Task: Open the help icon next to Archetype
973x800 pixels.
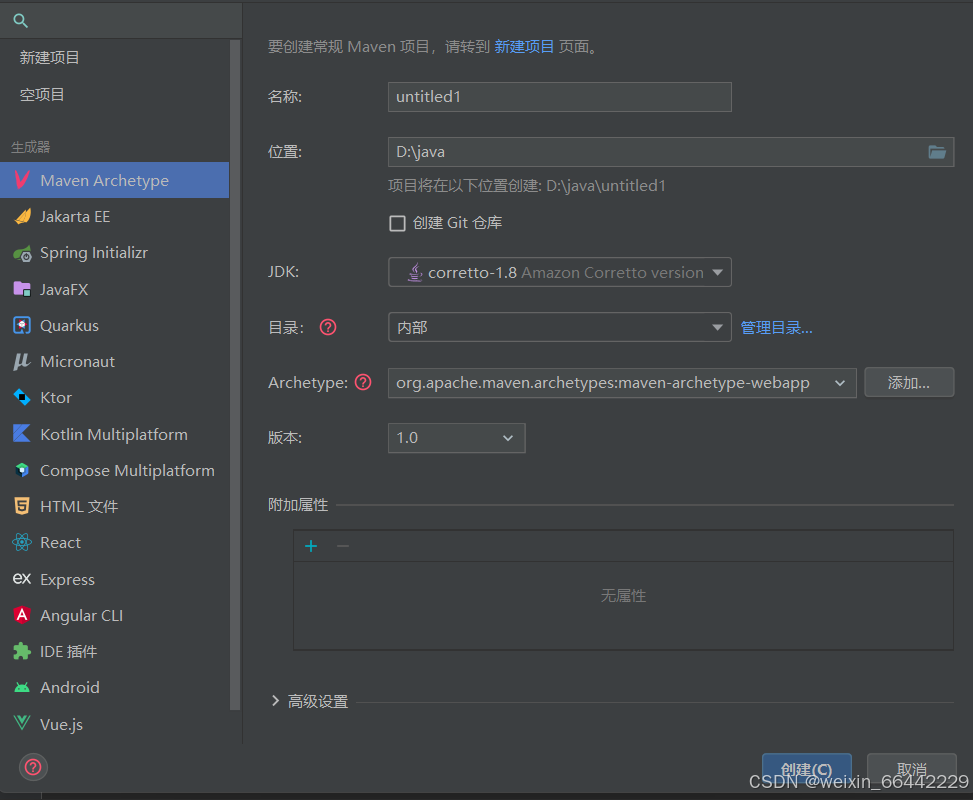Action: [x=363, y=382]
